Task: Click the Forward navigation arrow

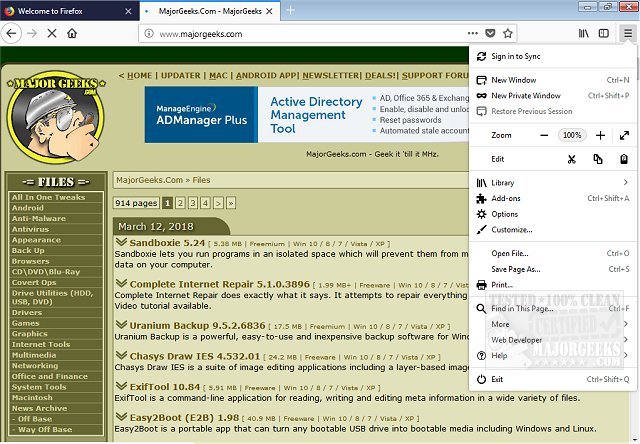Action: point(32,33)
